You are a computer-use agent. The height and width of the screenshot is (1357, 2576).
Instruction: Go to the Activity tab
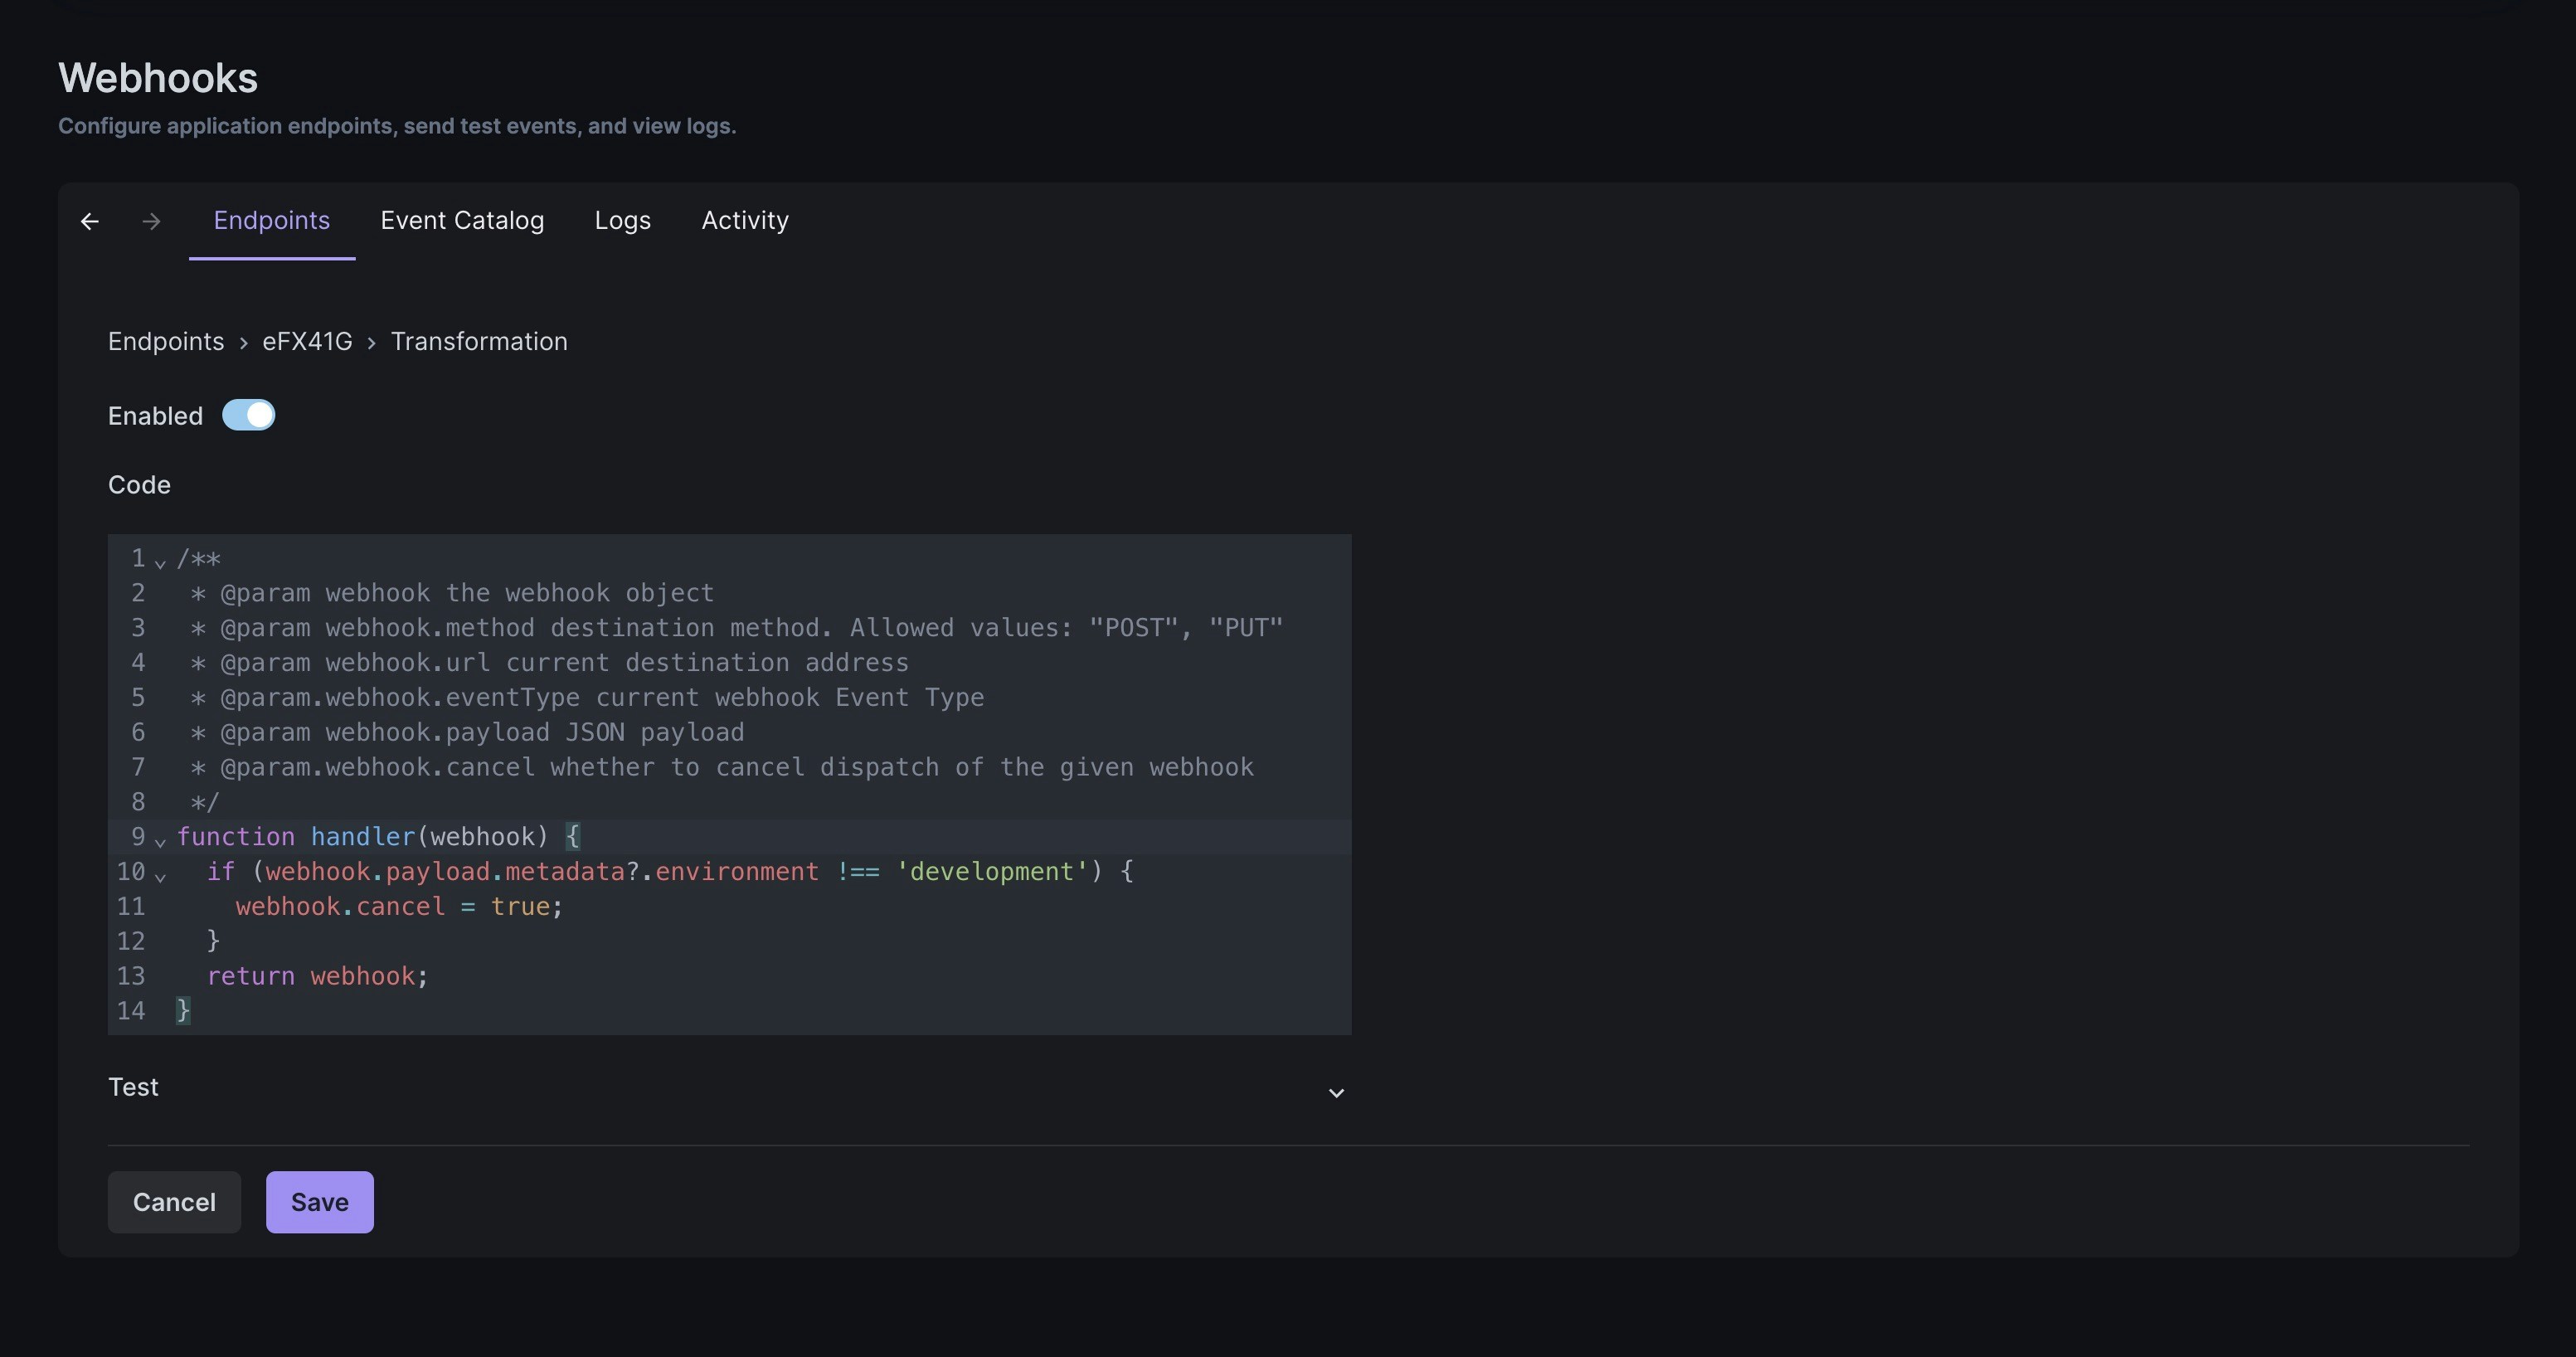744,221
